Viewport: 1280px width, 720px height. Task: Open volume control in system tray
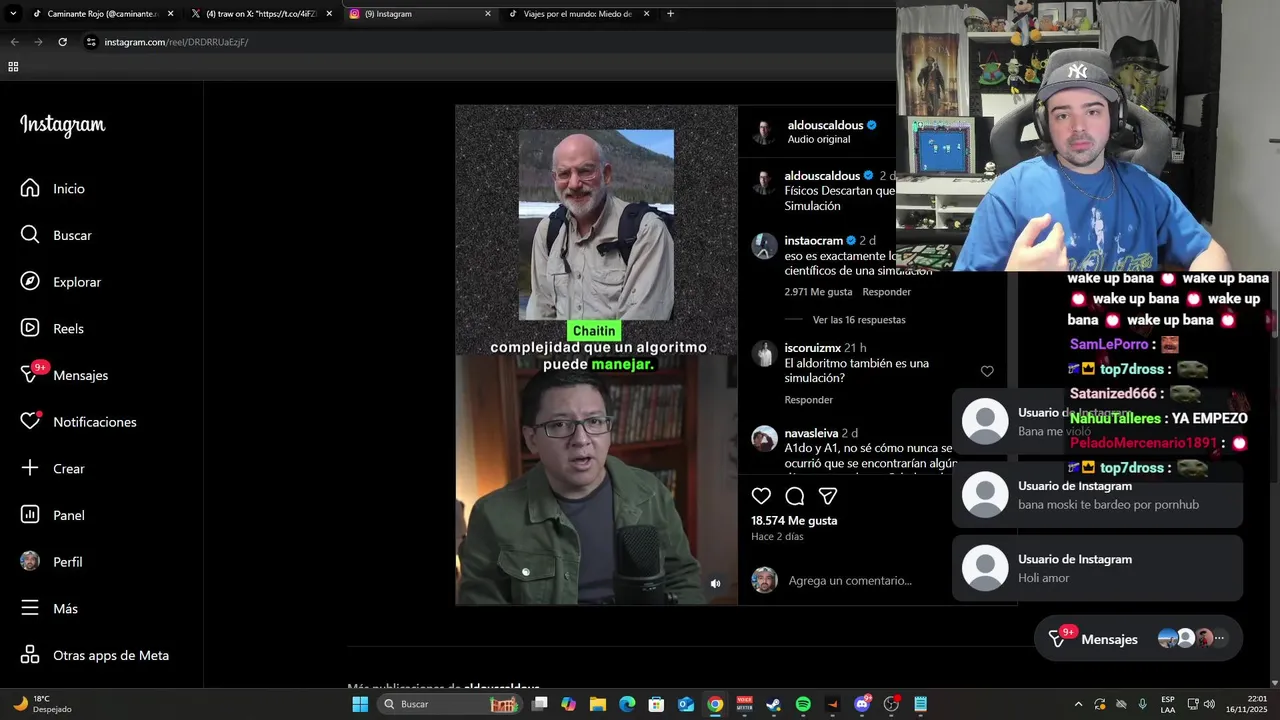click(1209, 704)
